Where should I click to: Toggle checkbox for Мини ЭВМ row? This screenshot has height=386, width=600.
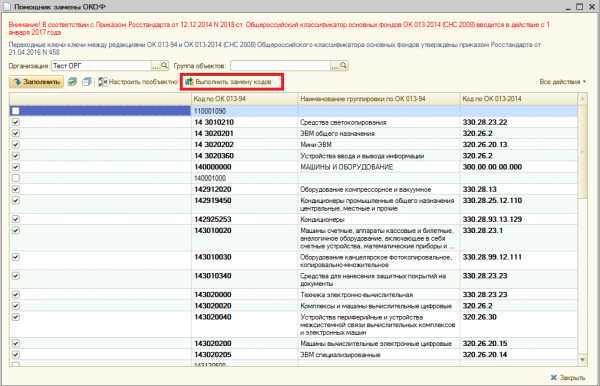pyautogui.click(x=15, y=144)
